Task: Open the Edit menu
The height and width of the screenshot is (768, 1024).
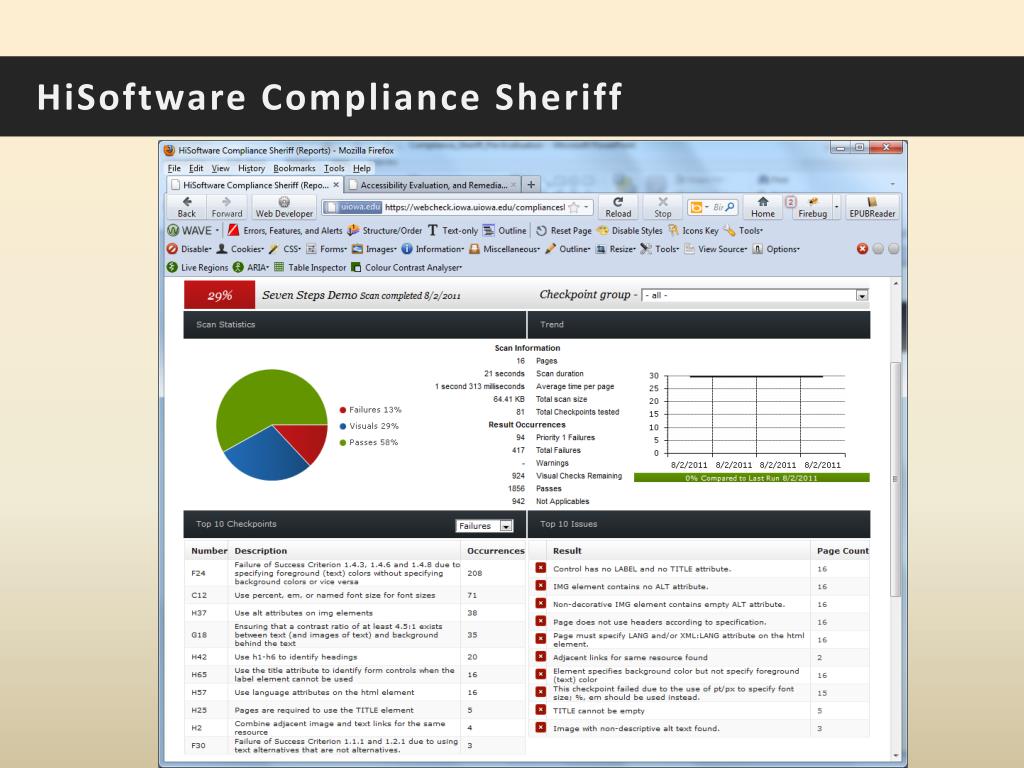Action: pyautogui.click(x=196, y=168)
